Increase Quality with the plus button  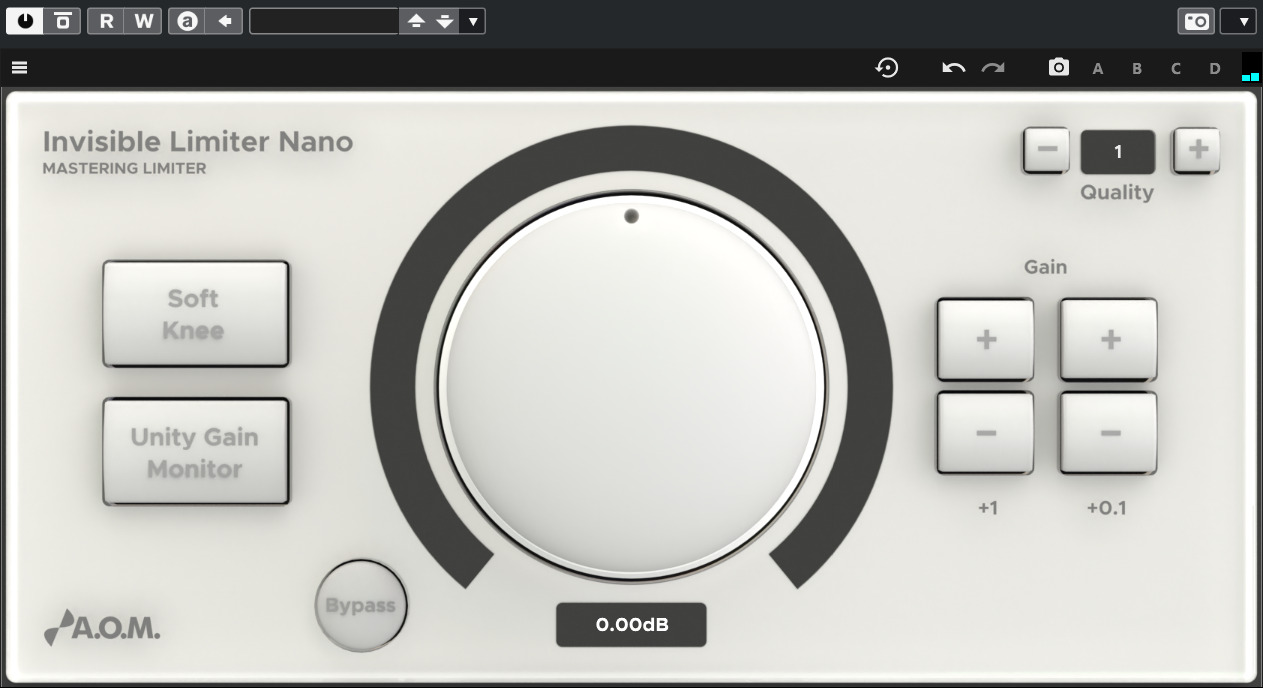[1197, 151]
